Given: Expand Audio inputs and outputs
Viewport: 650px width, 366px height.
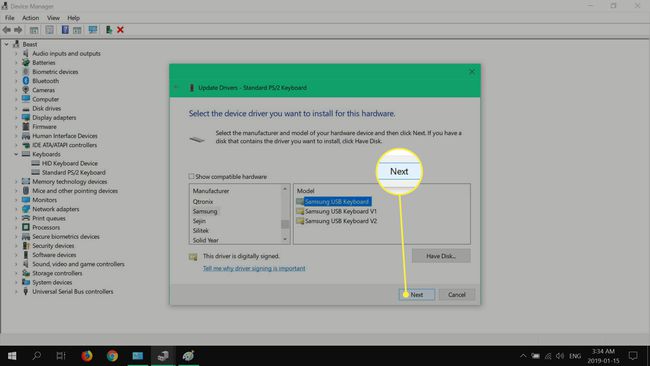Looking at the screenshot, I should pyautogui.click(x=16, y=53).
